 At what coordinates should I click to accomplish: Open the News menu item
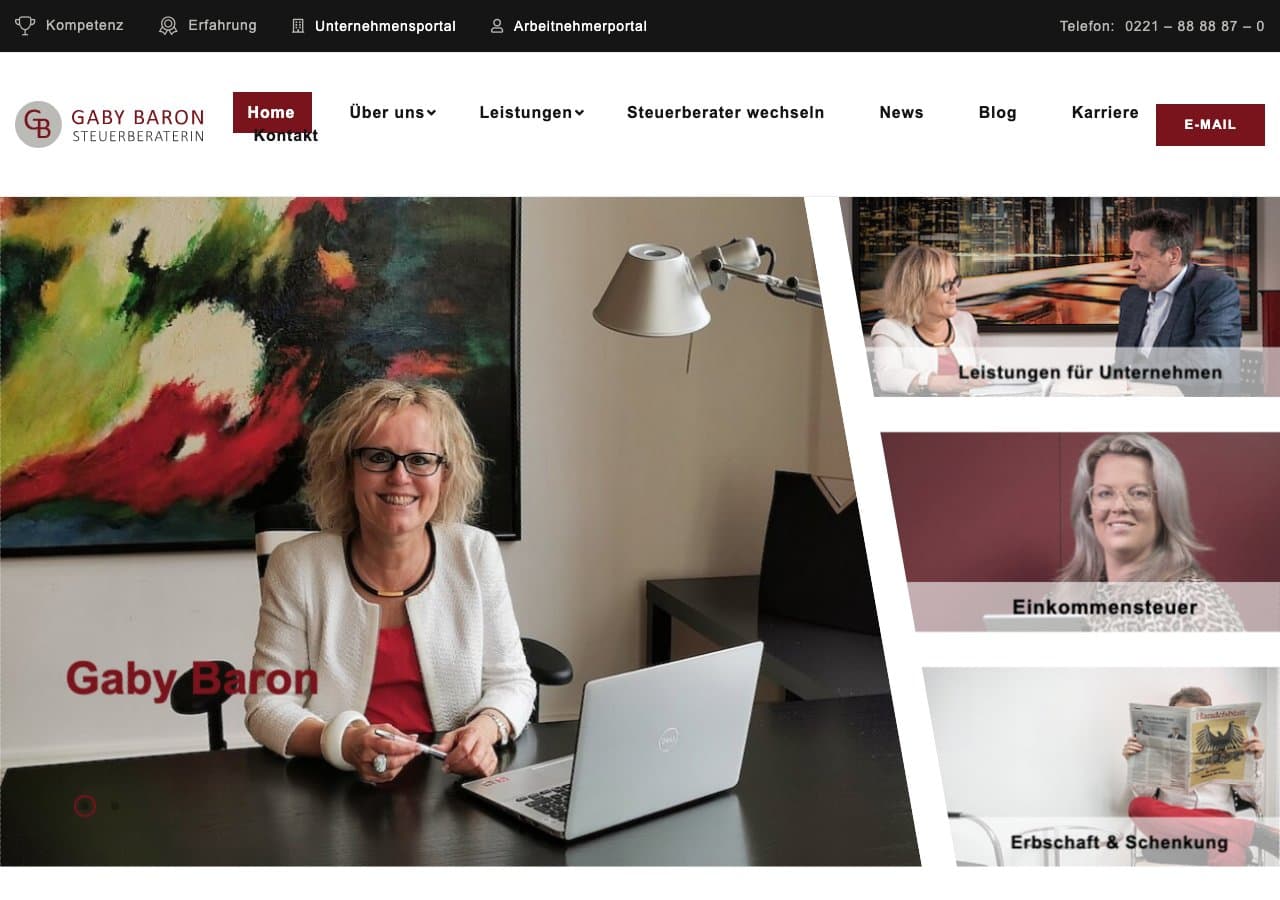(x=901, y=112)
